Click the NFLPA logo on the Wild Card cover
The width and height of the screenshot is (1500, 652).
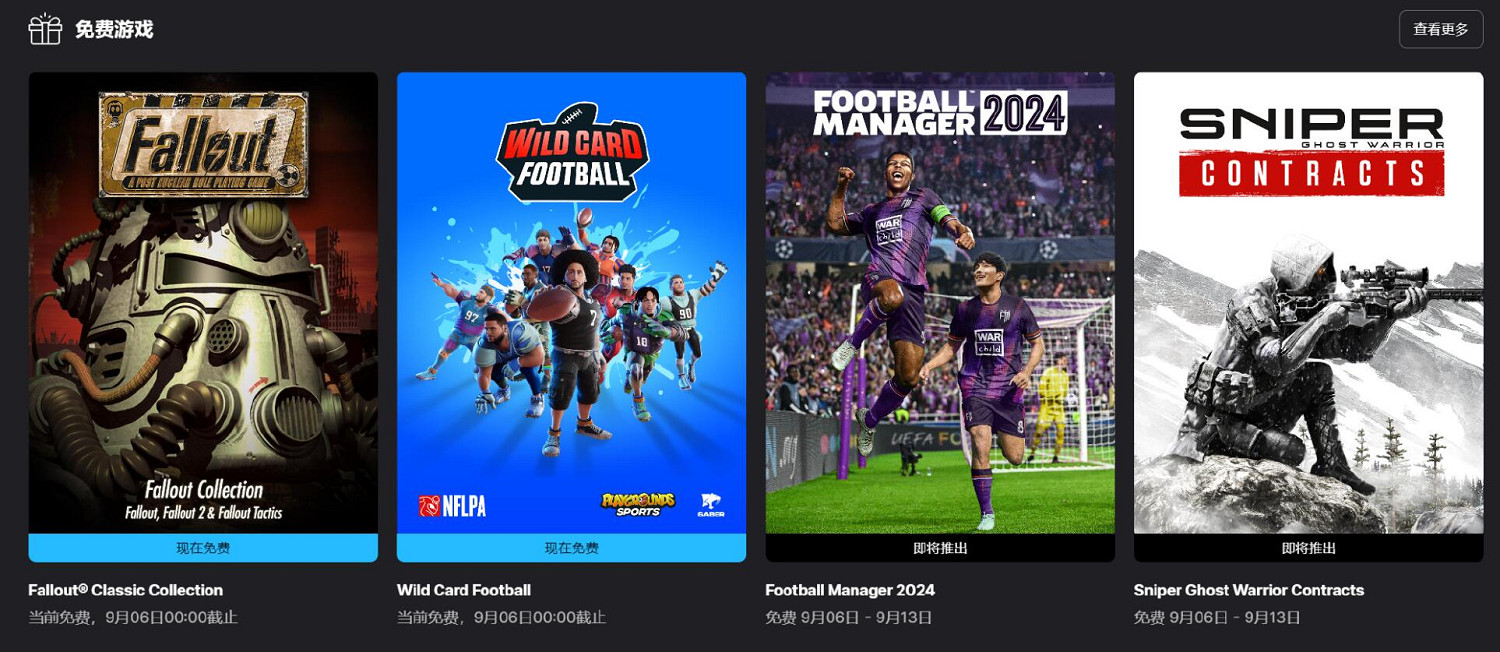(x=452, y=506)
